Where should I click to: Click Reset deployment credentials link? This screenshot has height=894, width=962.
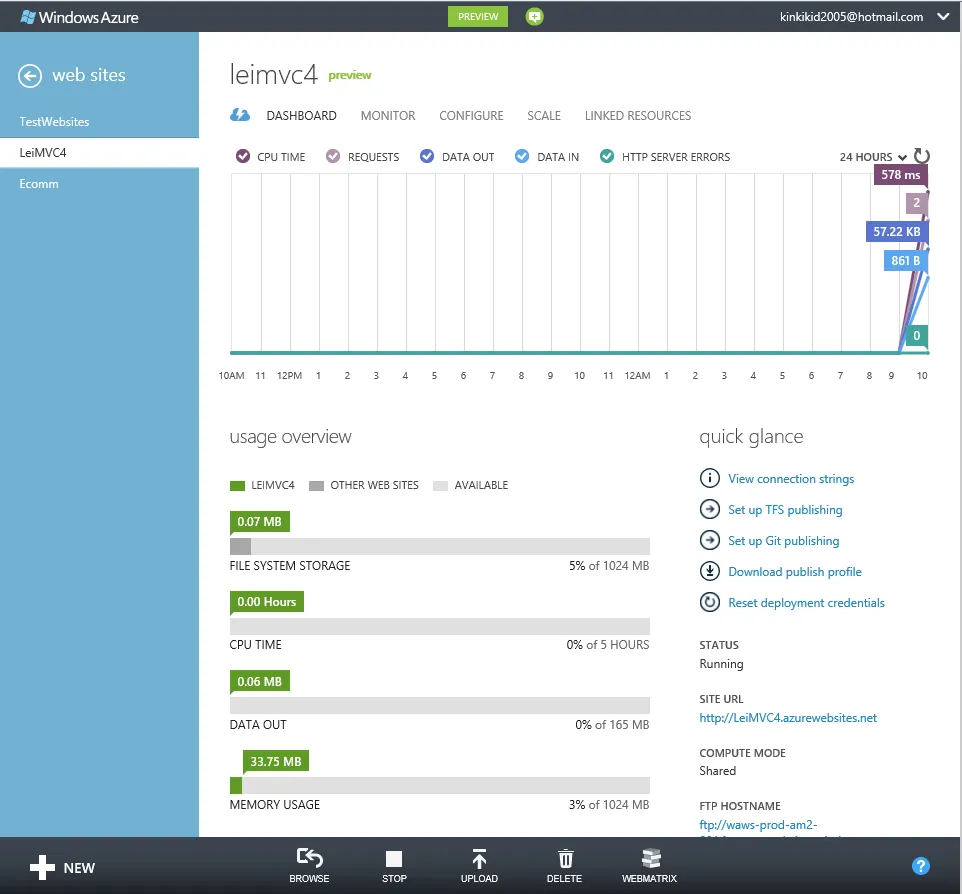[x=806, y=603]
